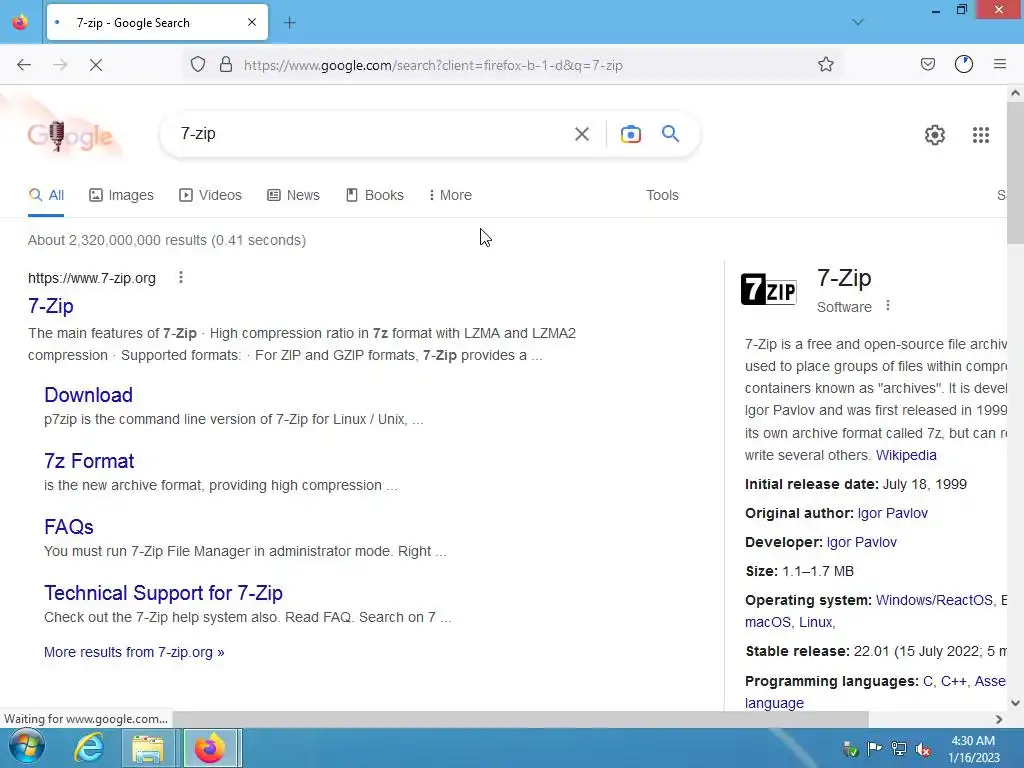Close the 7-zip Google Search tab
The image size is (1024, 768).
click(x=252, y=22)
